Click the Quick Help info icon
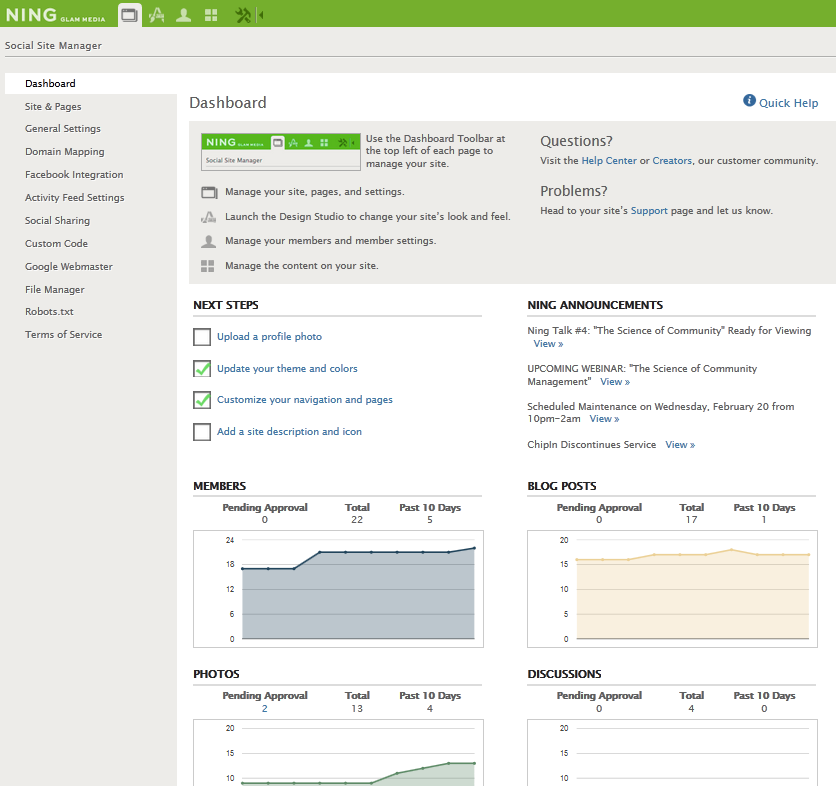The image size is (836, 786). click(749, 100)
